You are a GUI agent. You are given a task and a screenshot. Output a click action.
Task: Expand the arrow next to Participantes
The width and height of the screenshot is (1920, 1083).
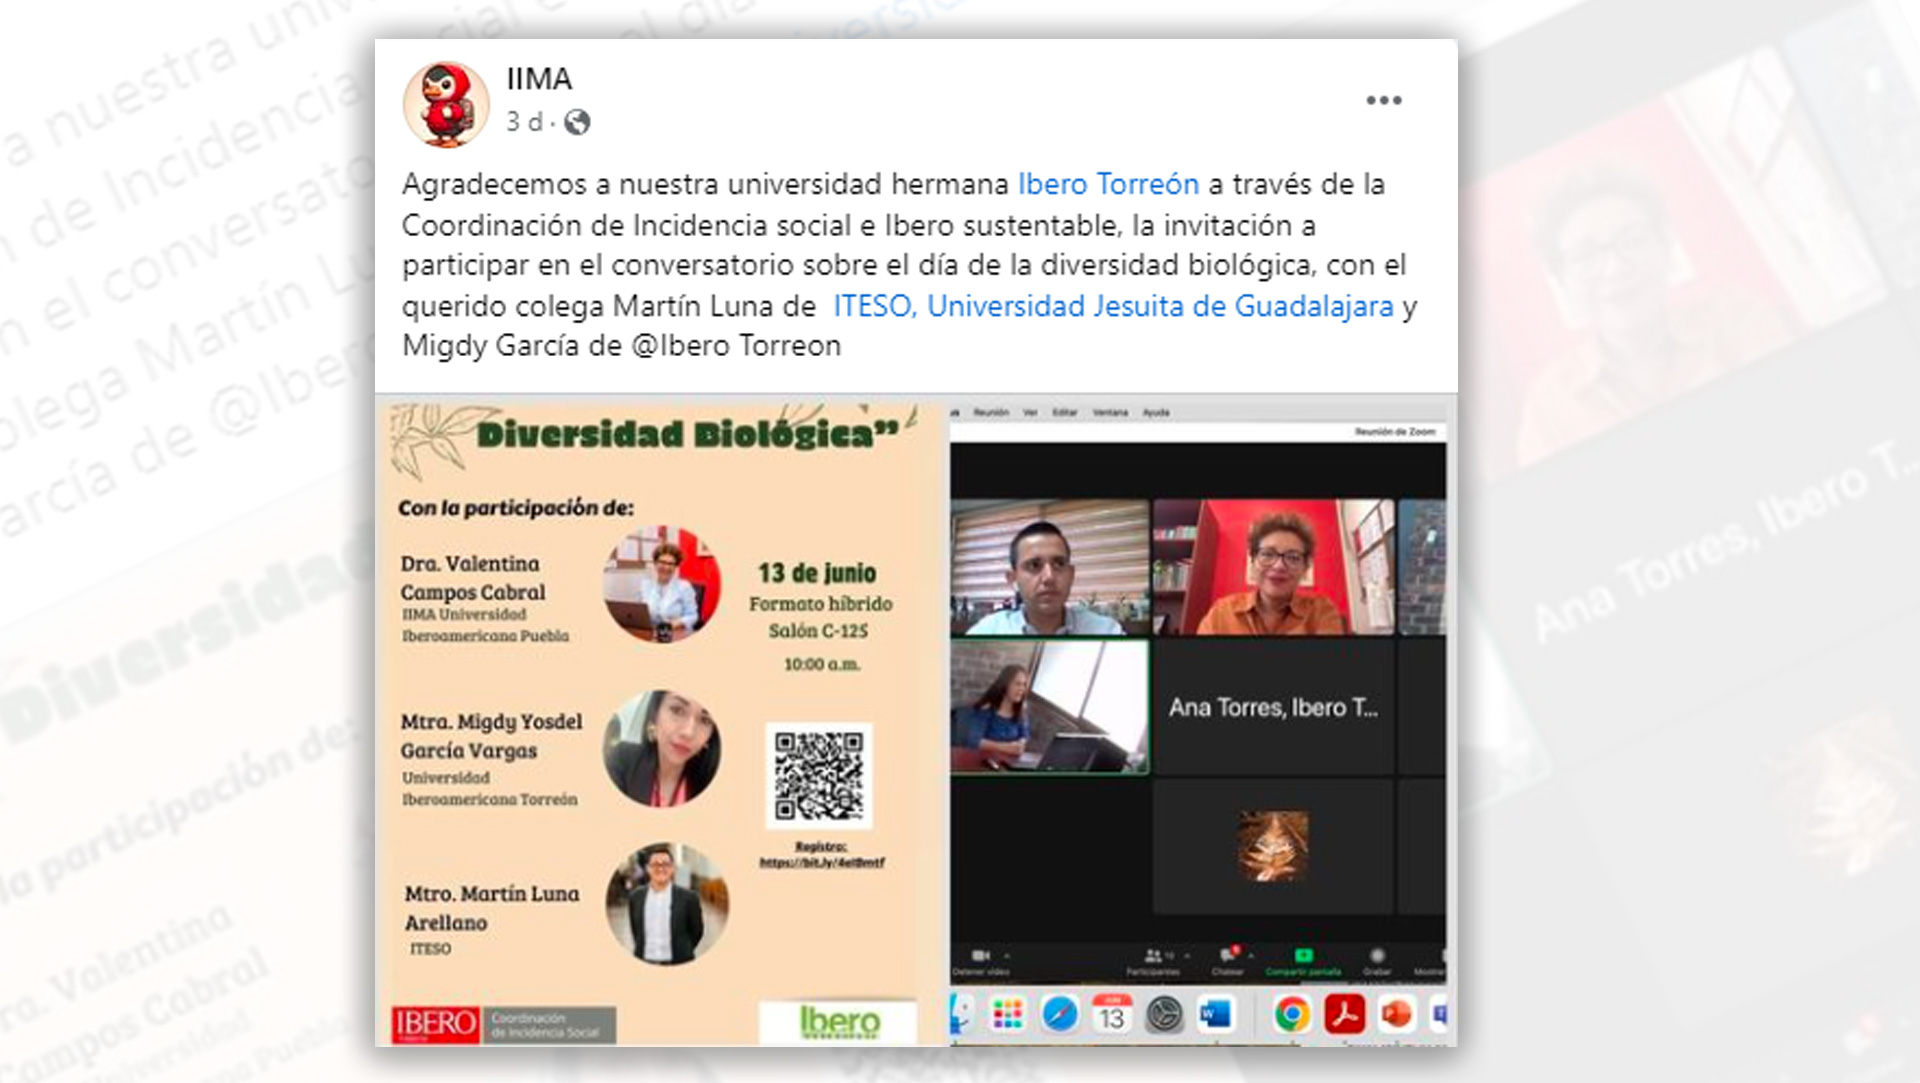pos(1189,956)
